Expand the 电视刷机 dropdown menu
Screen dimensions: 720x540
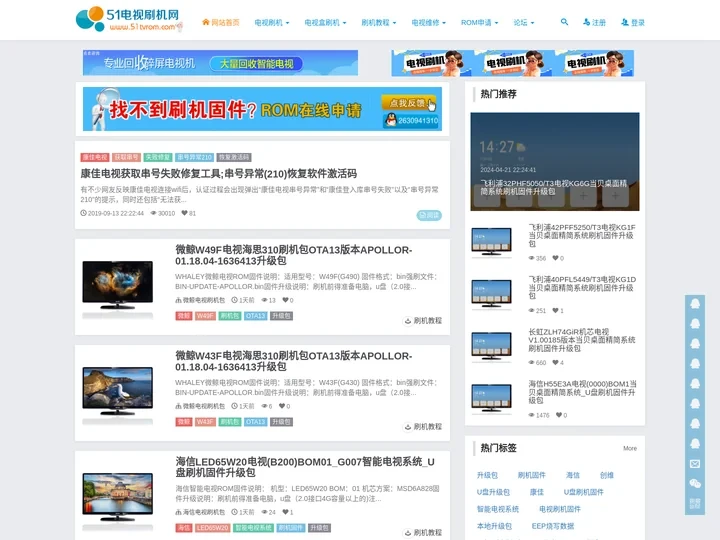272,22
